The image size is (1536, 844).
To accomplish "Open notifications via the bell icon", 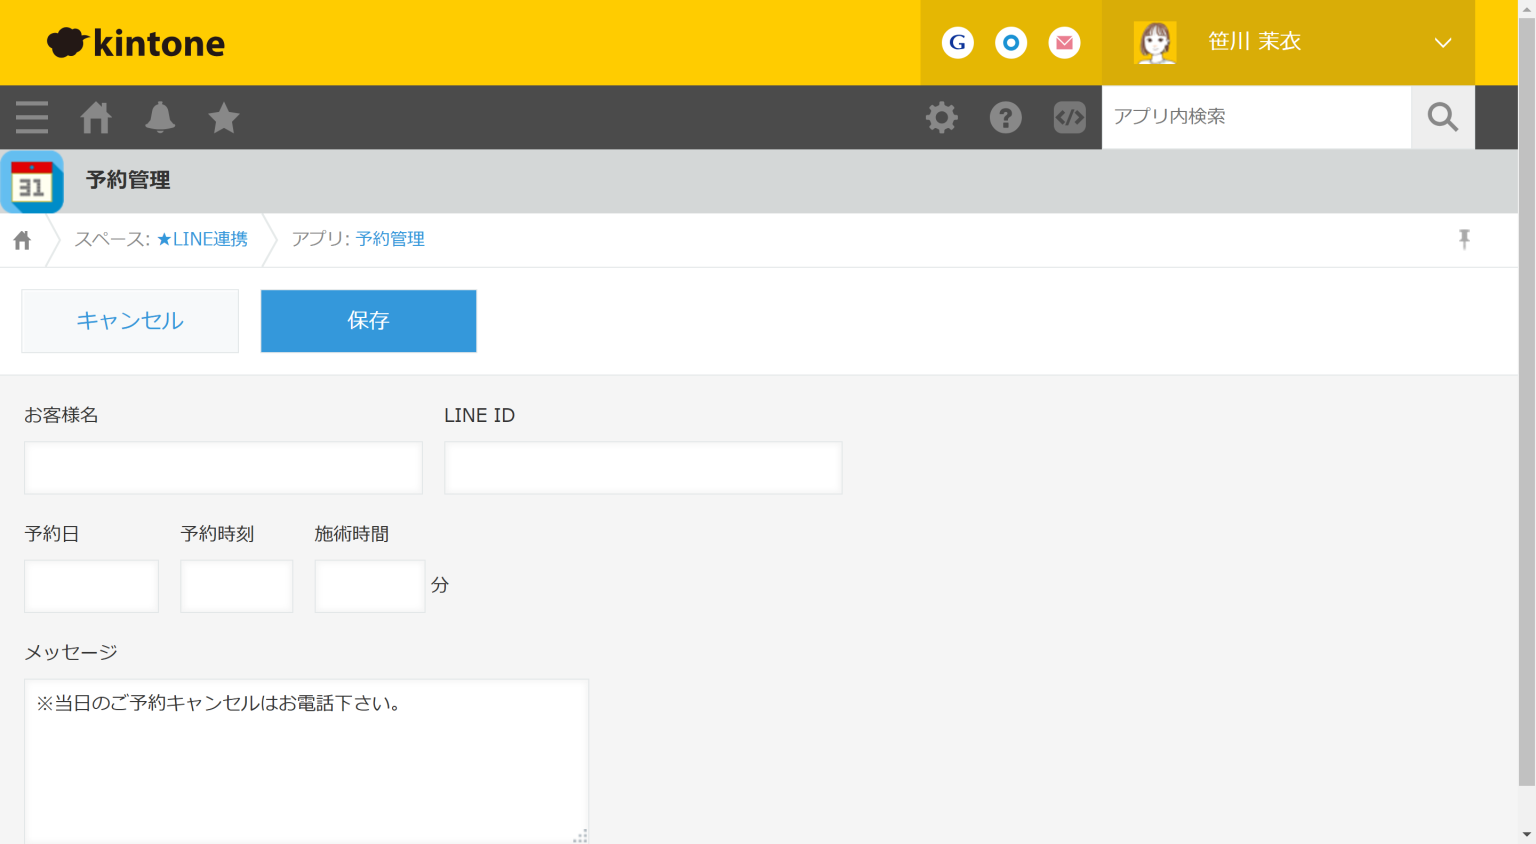I will click(159, 117).
